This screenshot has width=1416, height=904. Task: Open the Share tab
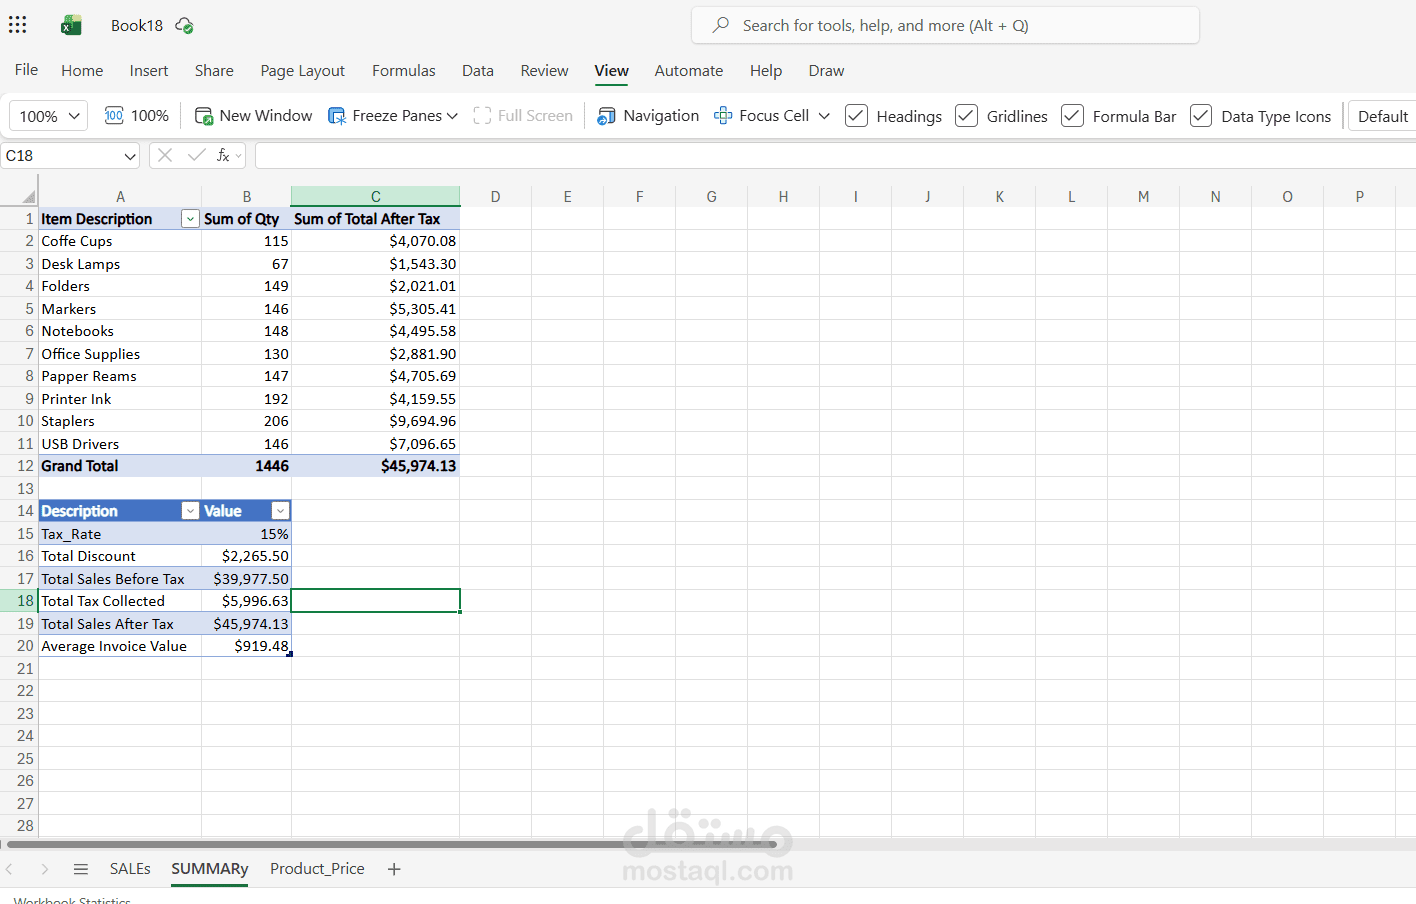coord(214,71)
